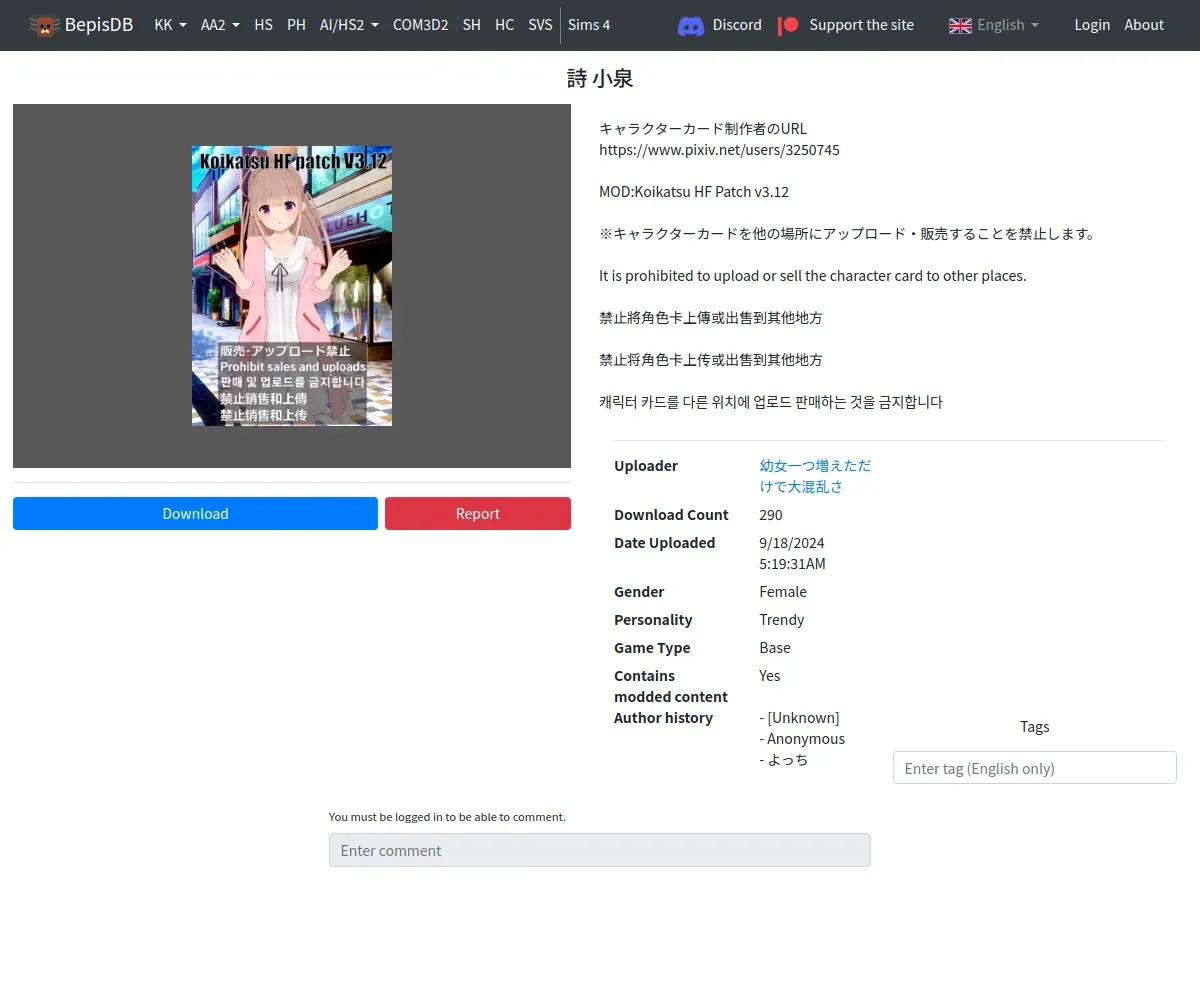1200x1000 pixels.
Task: Click the Personality value Trendy
Action: [782, 620]
